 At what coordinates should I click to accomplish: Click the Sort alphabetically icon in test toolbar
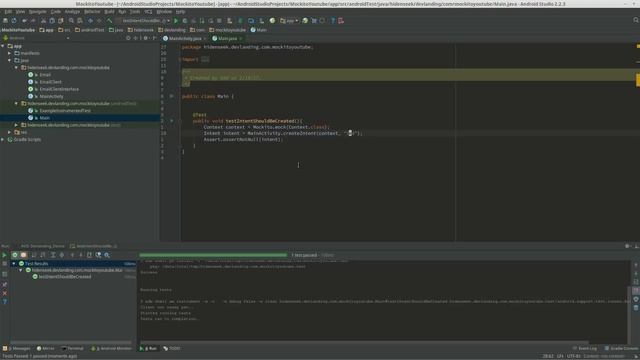pos(34,255)
